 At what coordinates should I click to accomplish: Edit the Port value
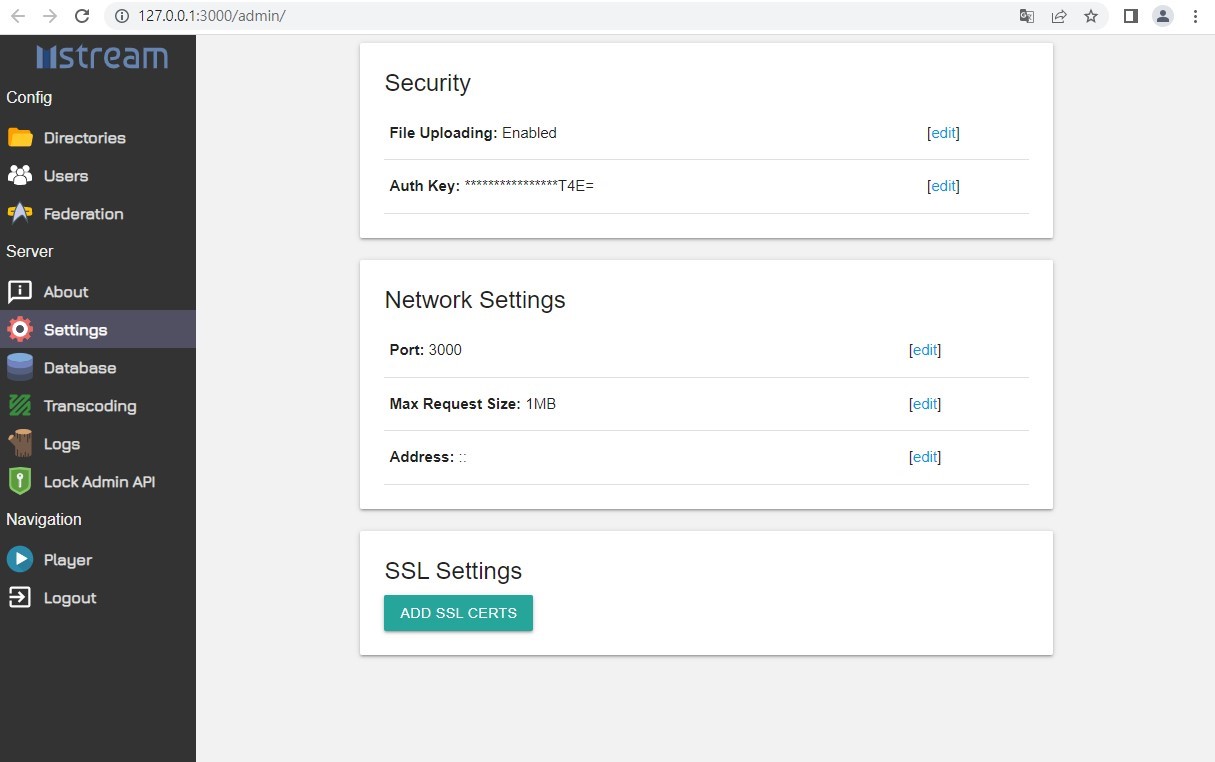pyautogui.click(x=925, y=350)
